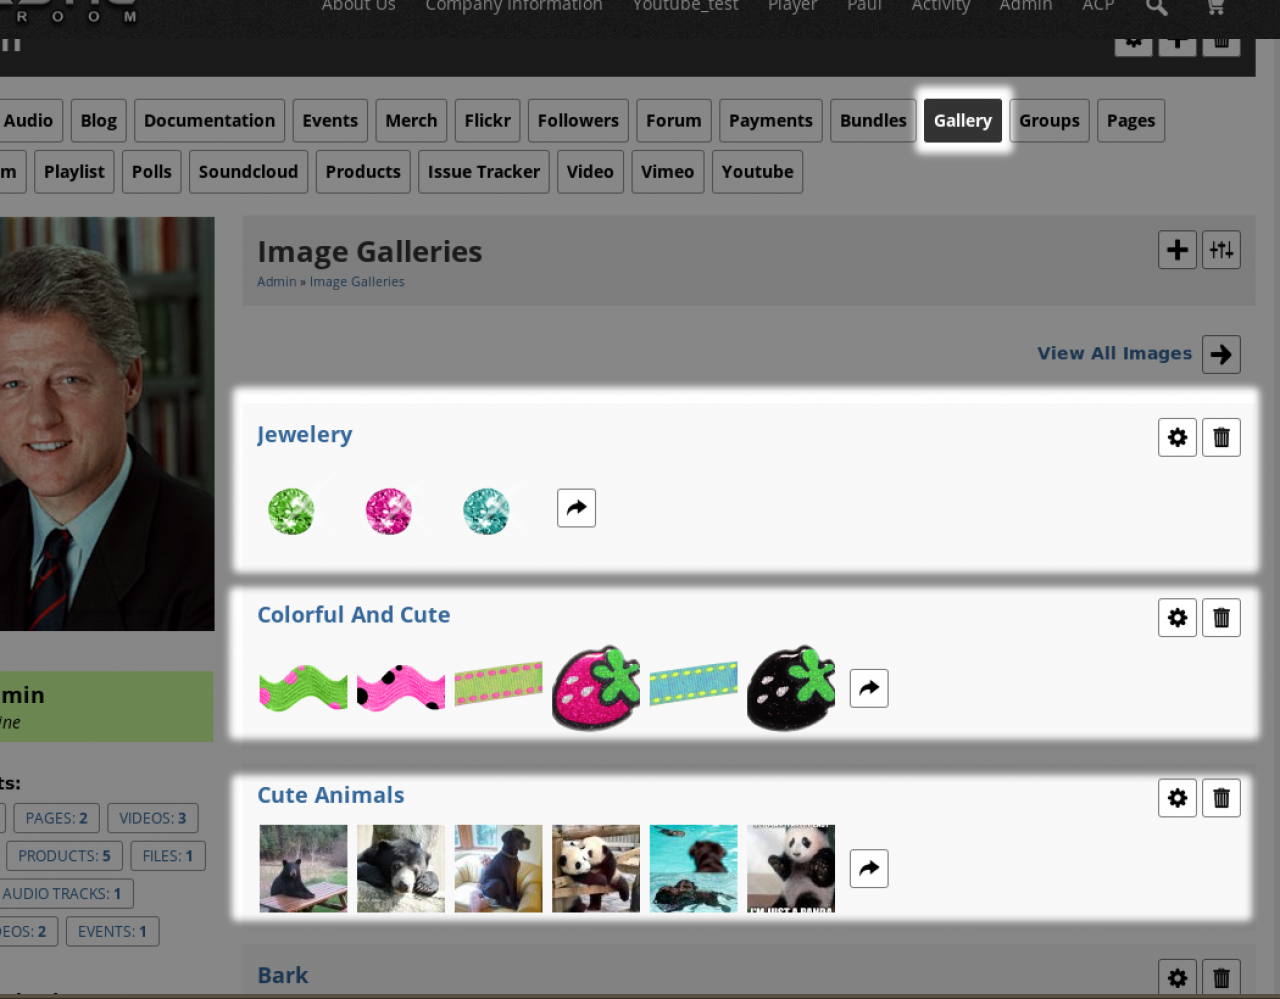Open the black bear at picnic table photo
Screen dimensions: 1280x999
303,868
